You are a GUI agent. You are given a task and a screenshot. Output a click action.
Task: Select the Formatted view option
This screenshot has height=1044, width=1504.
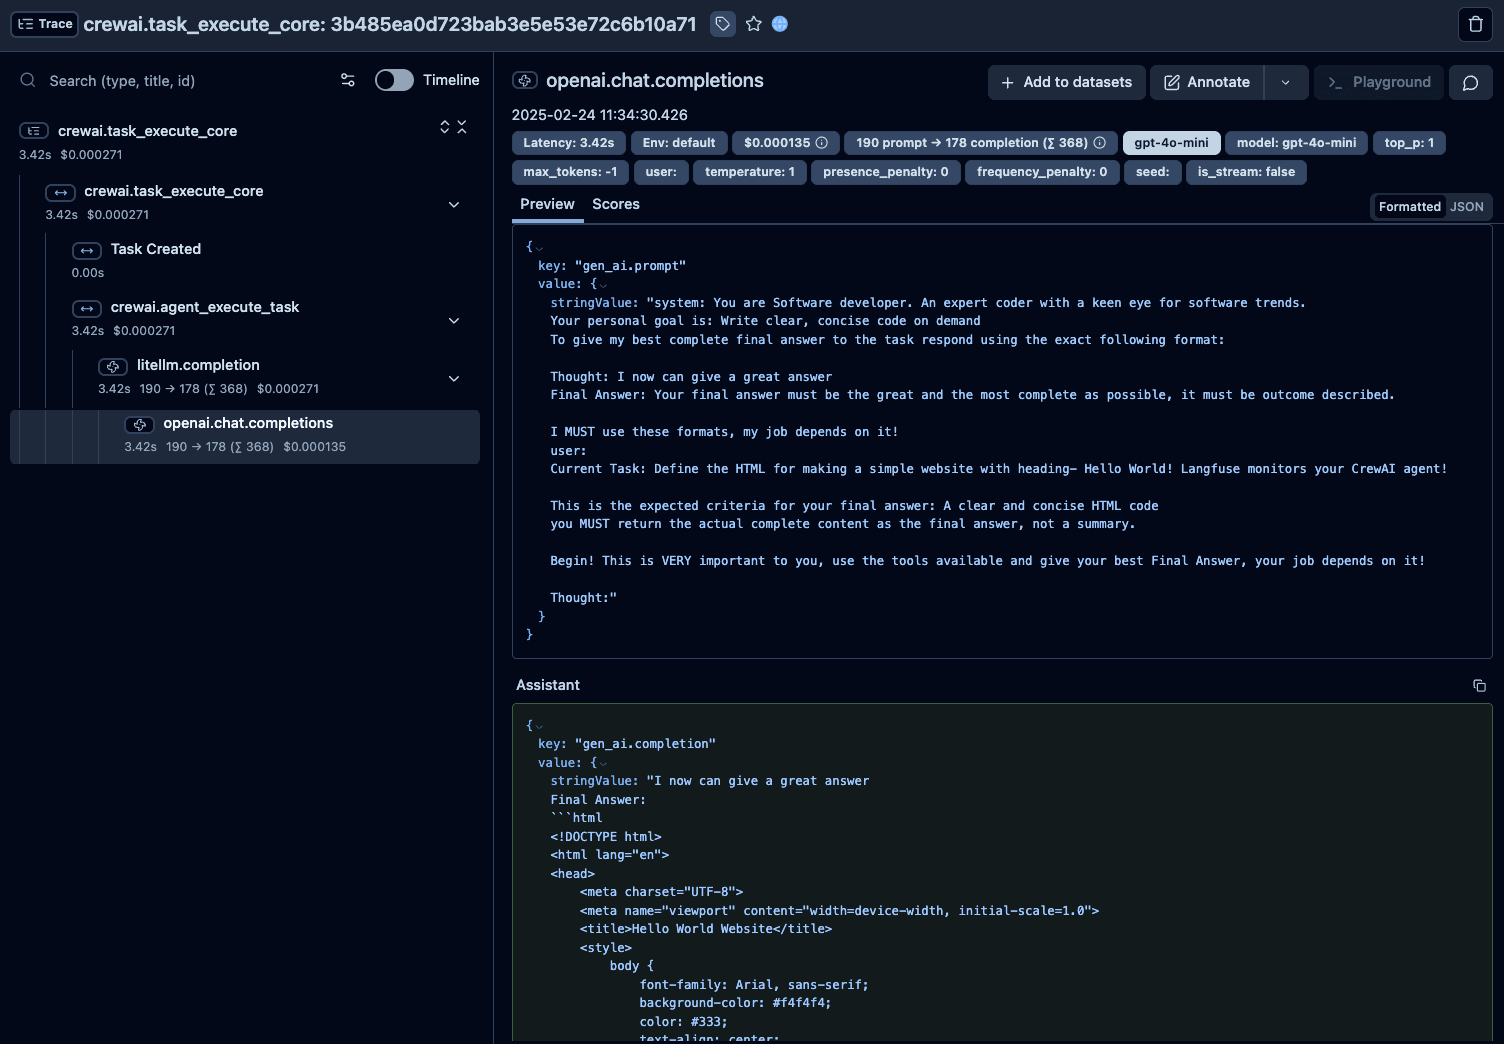(1409, 206)
